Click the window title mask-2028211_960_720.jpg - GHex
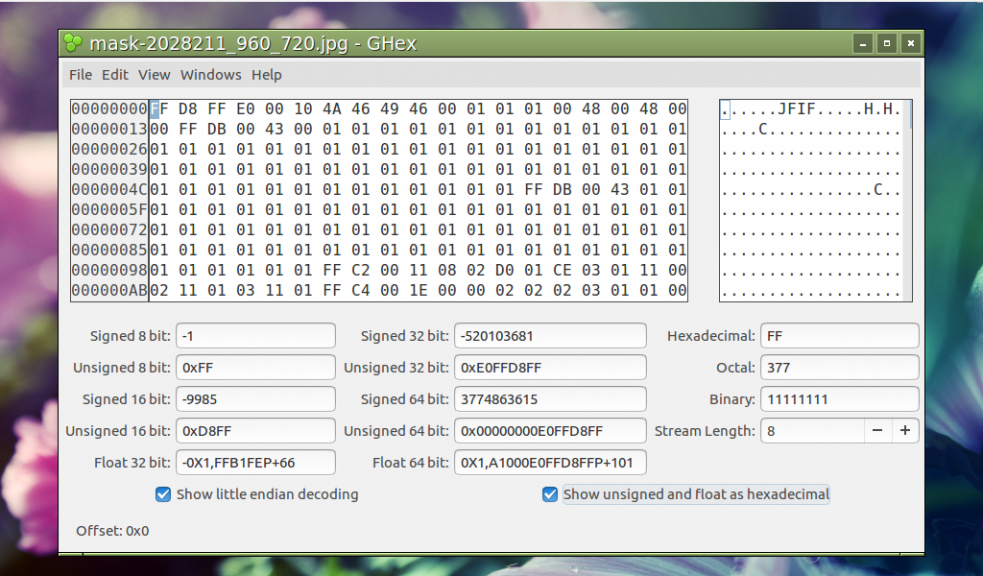The height and width of the screenshot is (576, 983). pos(253,44)
